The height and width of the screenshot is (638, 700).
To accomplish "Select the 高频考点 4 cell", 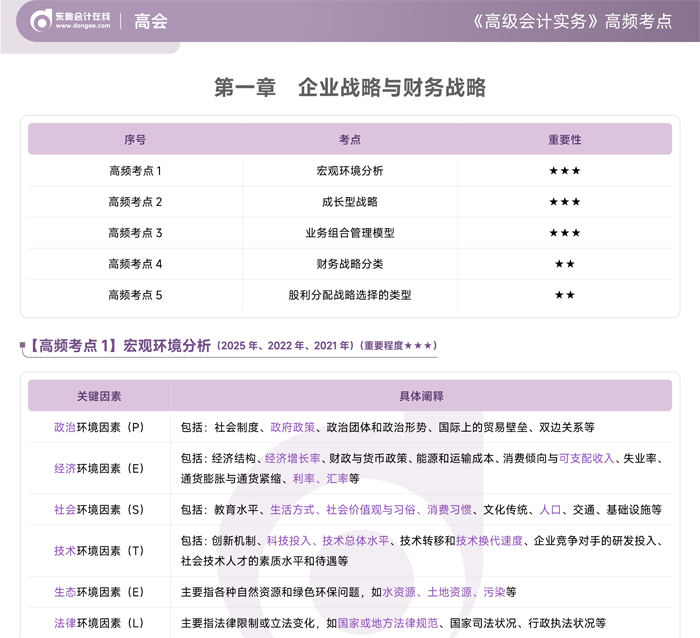I will pos(135,264).
